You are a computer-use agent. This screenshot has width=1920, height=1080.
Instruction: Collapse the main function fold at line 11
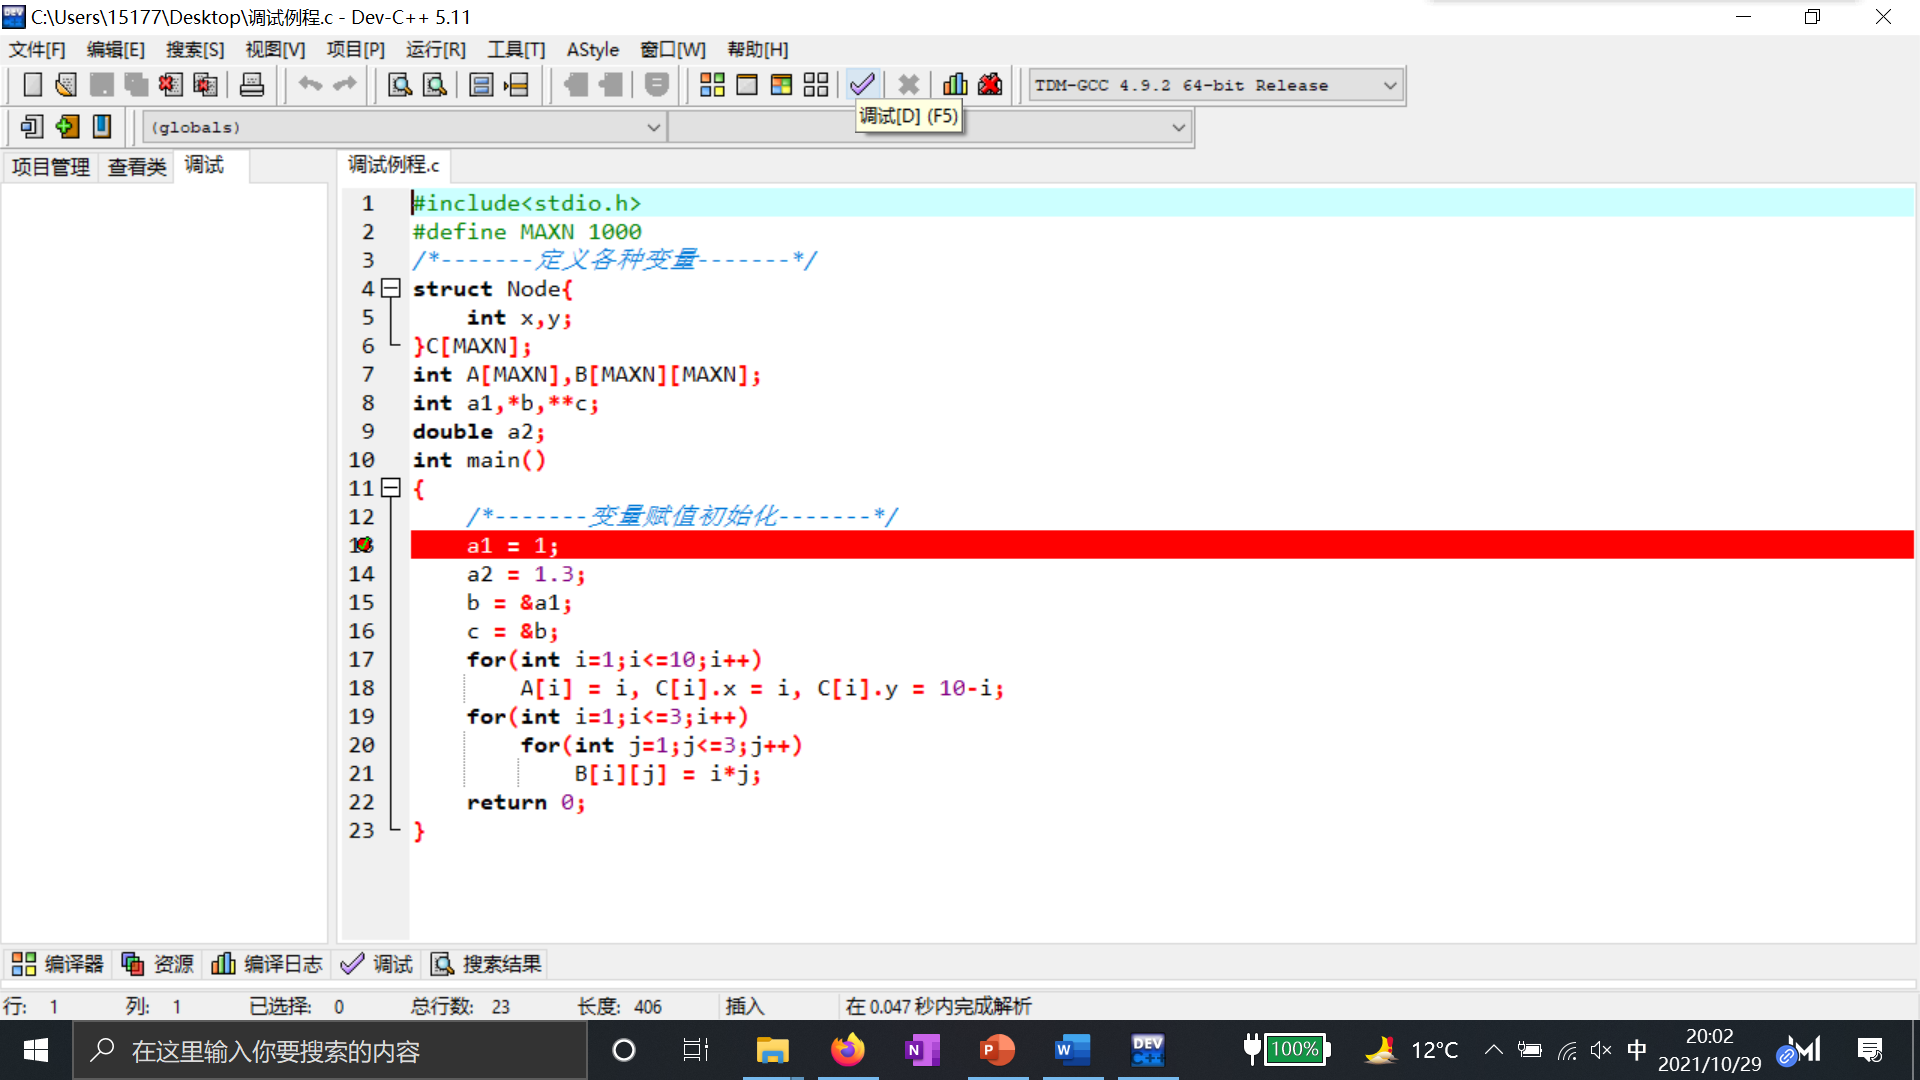tap(391, 489)
